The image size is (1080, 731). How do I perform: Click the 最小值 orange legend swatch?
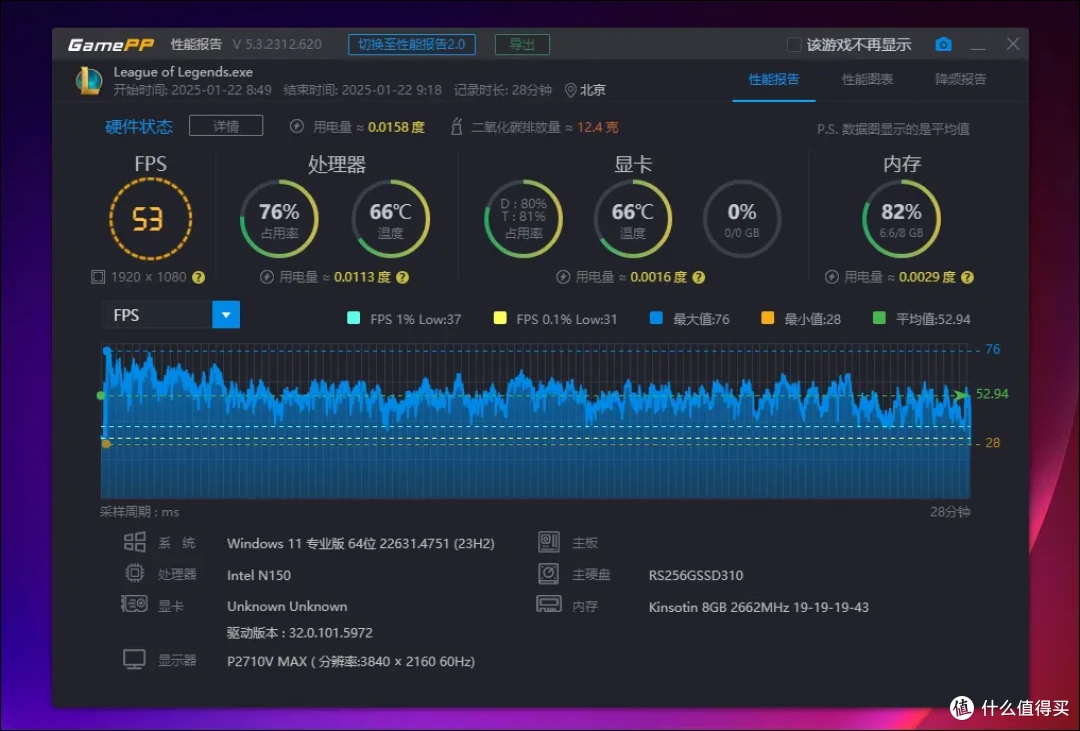(767, 318)
